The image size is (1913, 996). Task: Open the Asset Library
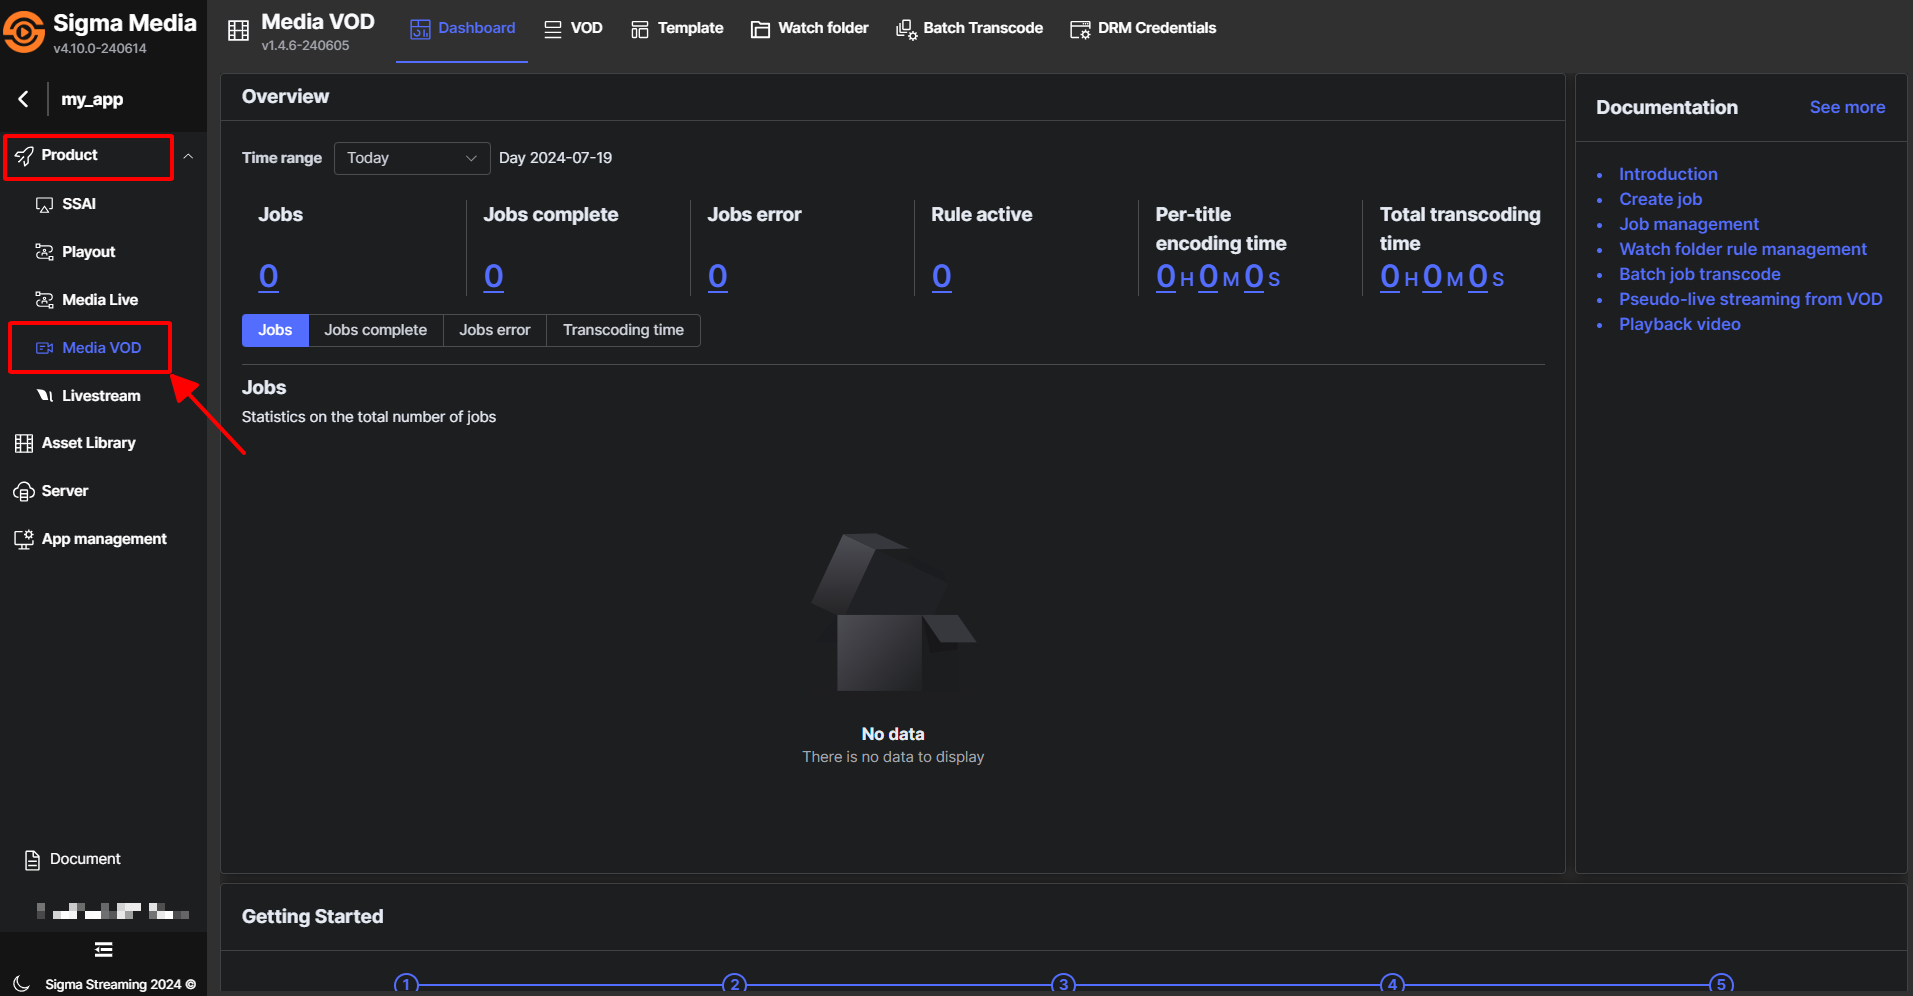point(88,443)
